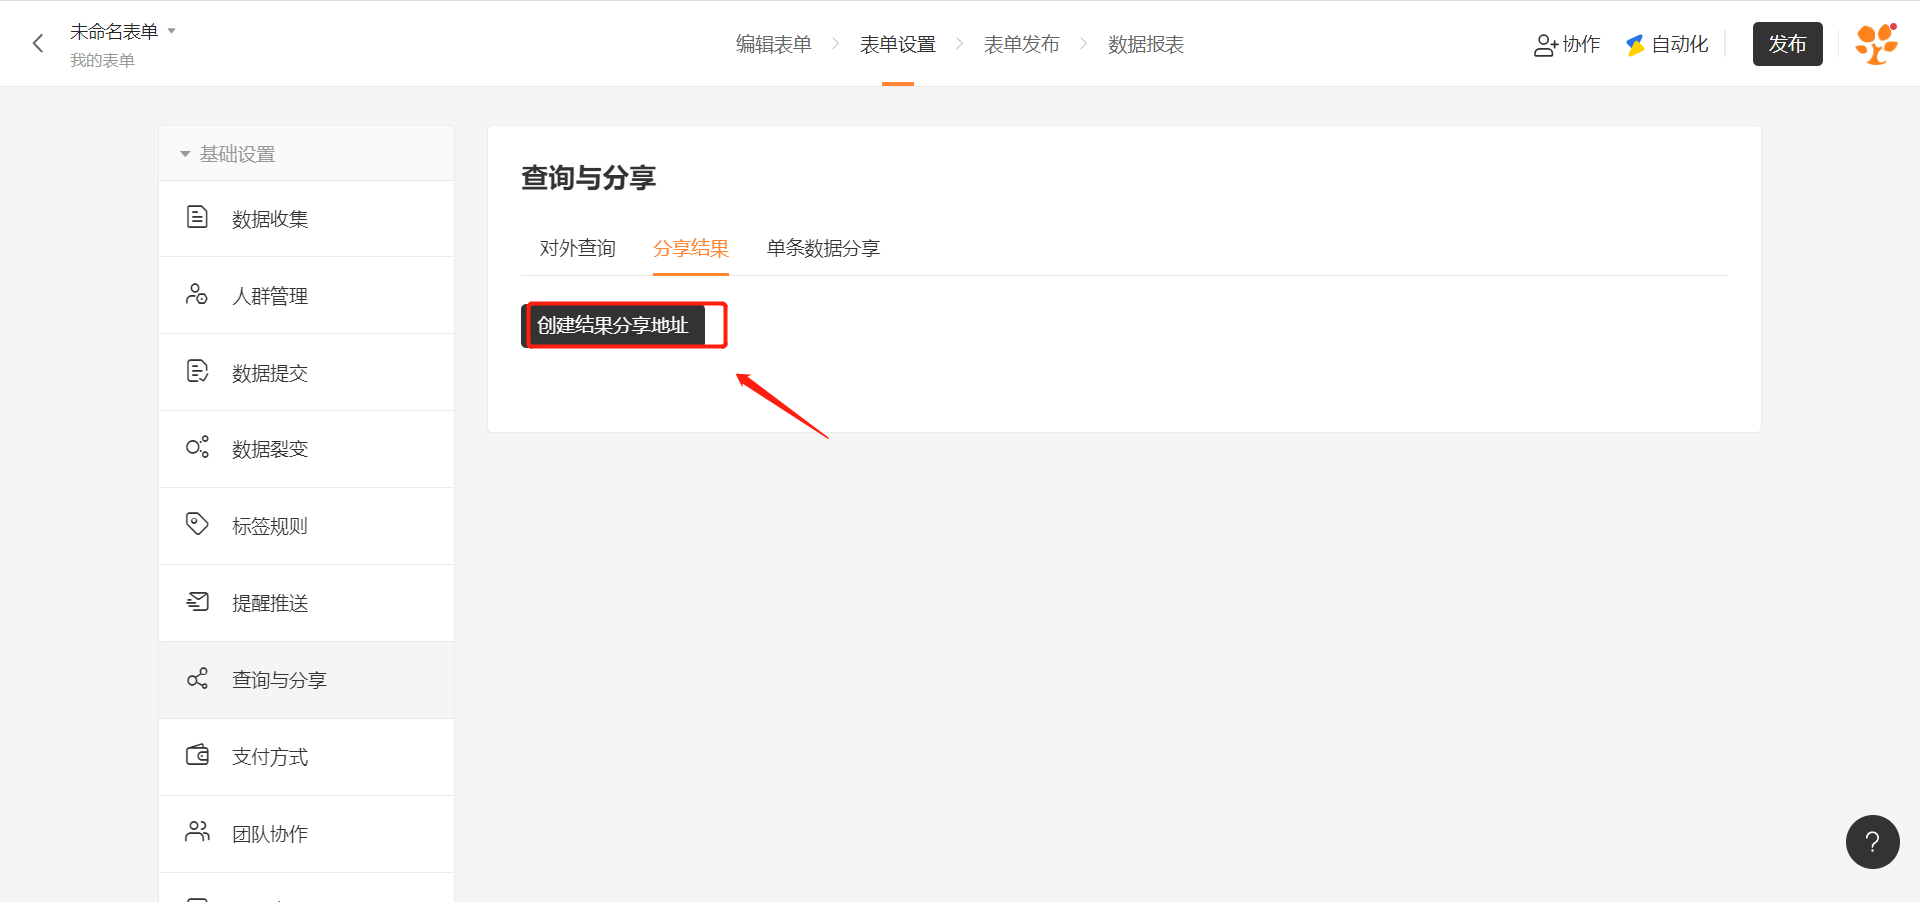
Task: Click the user avatar logo
Action: (x=1876, y=44)
